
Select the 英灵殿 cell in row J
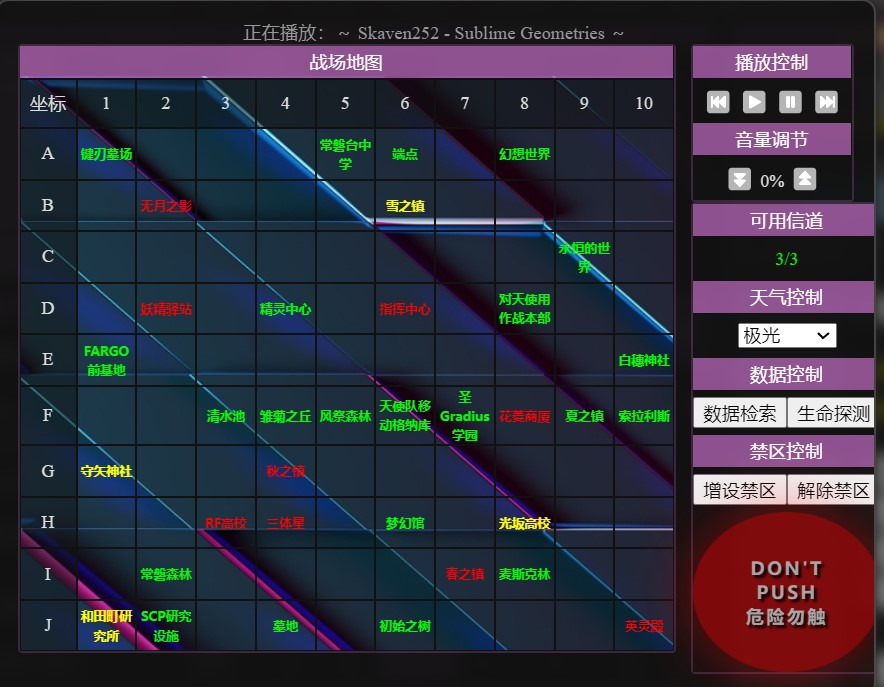(x=644, y=626)
